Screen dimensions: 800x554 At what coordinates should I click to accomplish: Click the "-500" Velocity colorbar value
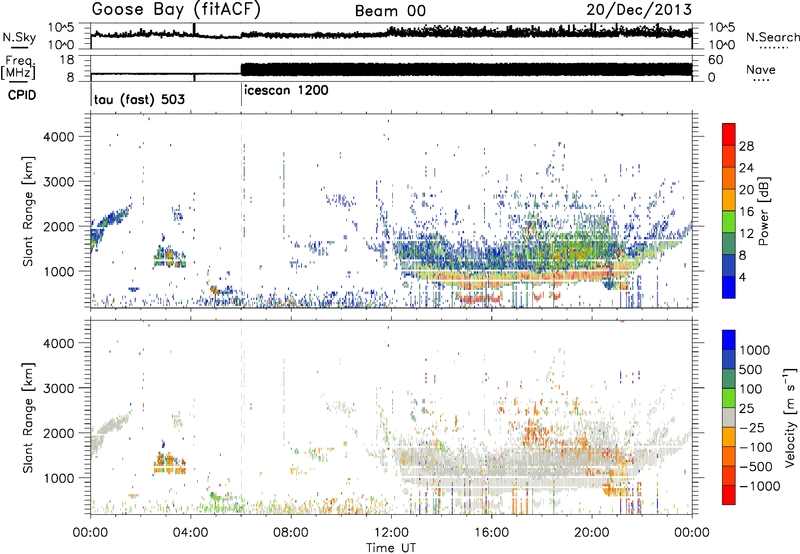[756, 467]
